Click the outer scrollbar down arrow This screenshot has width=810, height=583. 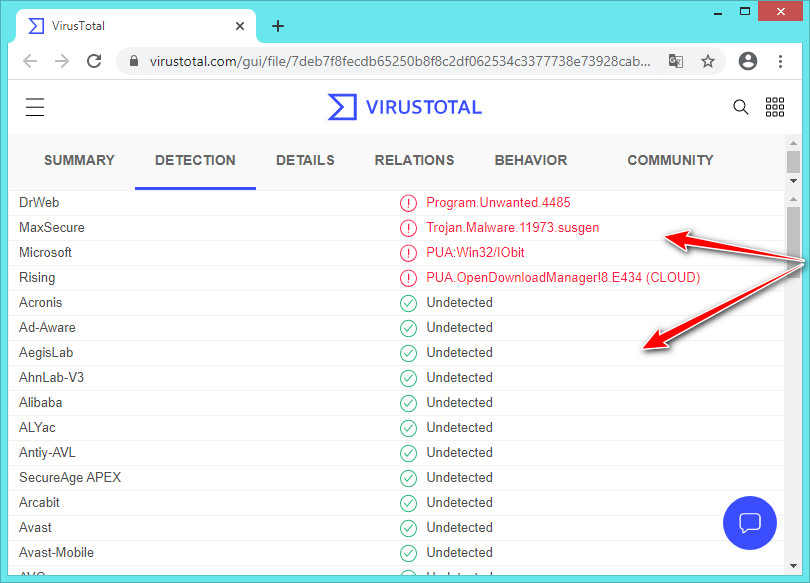click(793, 181)
